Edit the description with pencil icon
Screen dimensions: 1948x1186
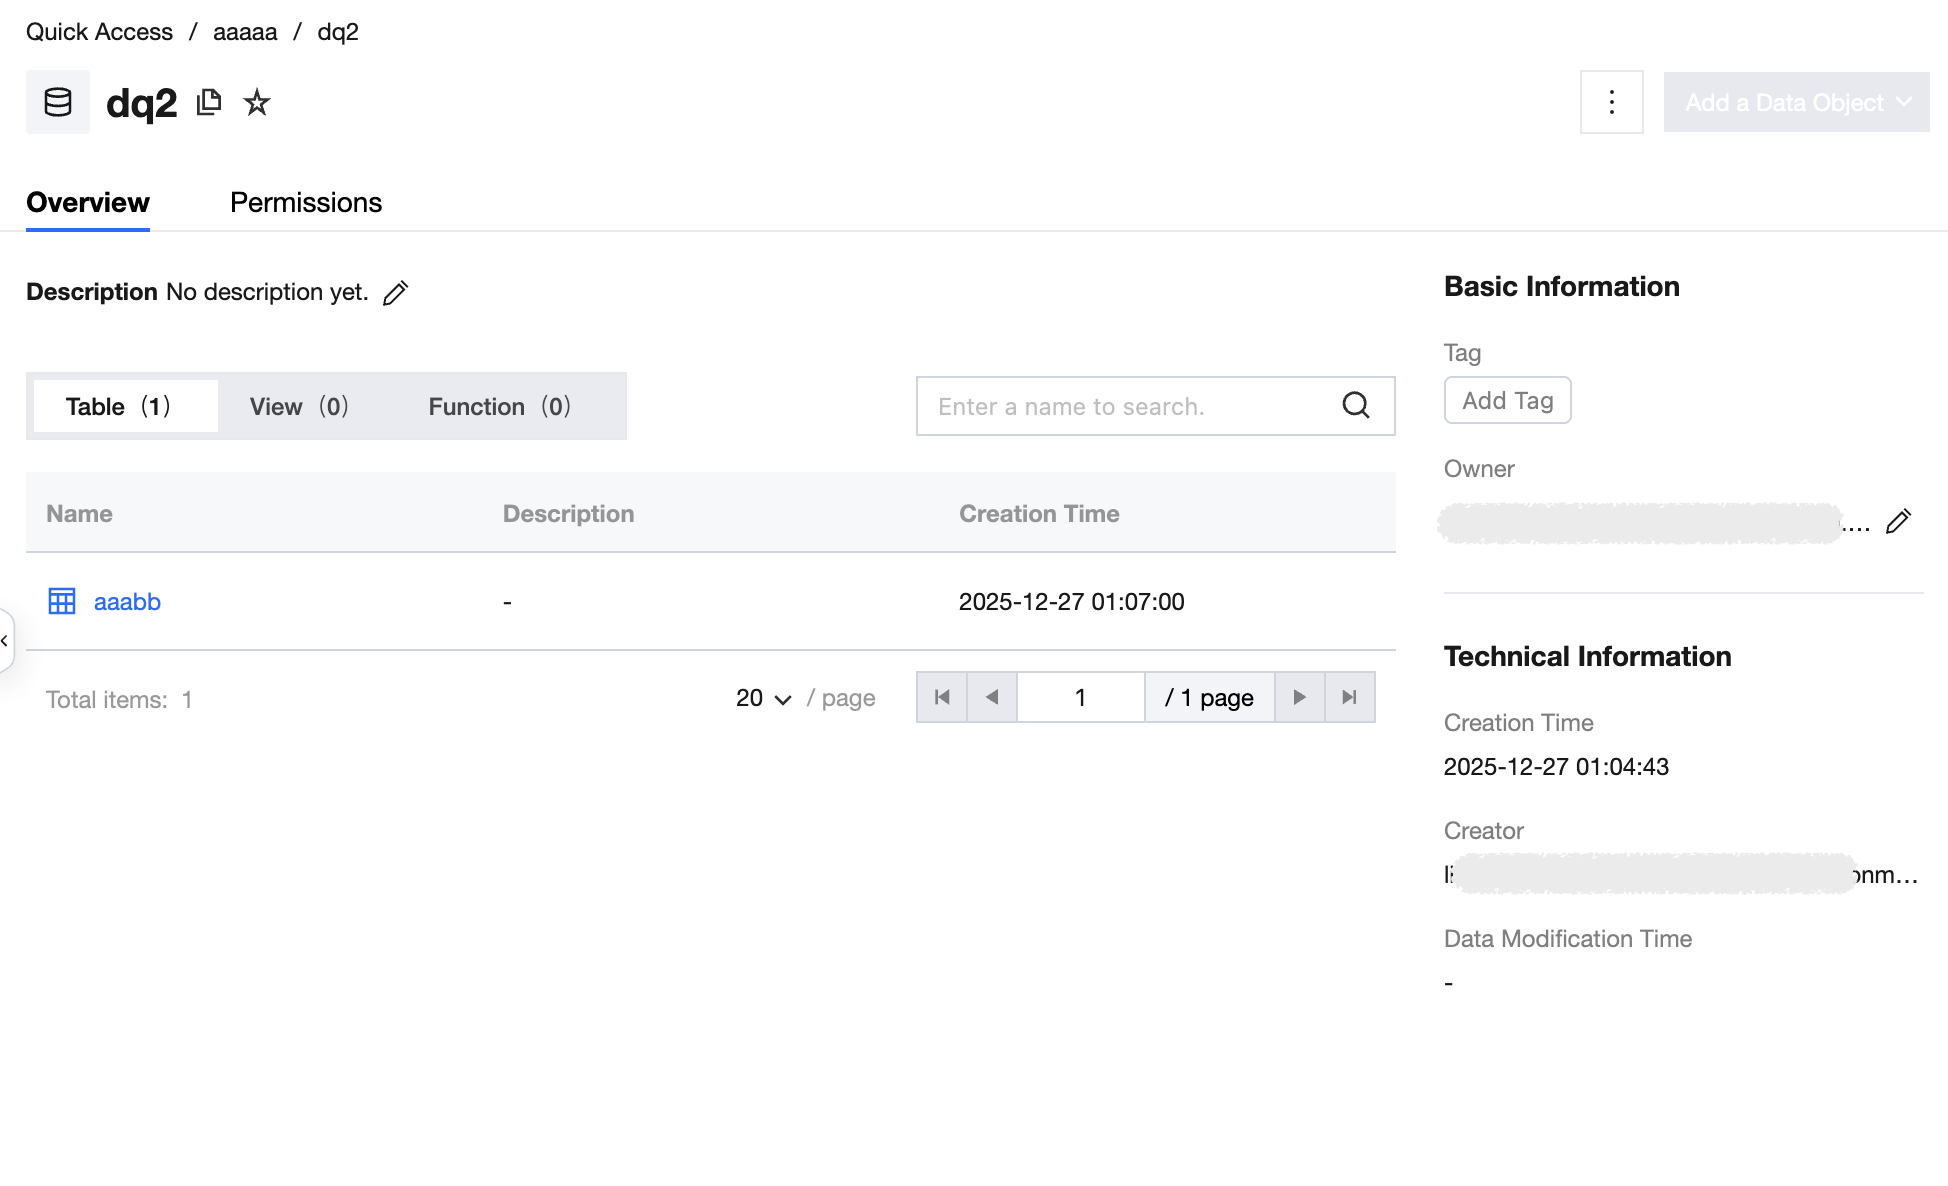click(x=396, y=293)
